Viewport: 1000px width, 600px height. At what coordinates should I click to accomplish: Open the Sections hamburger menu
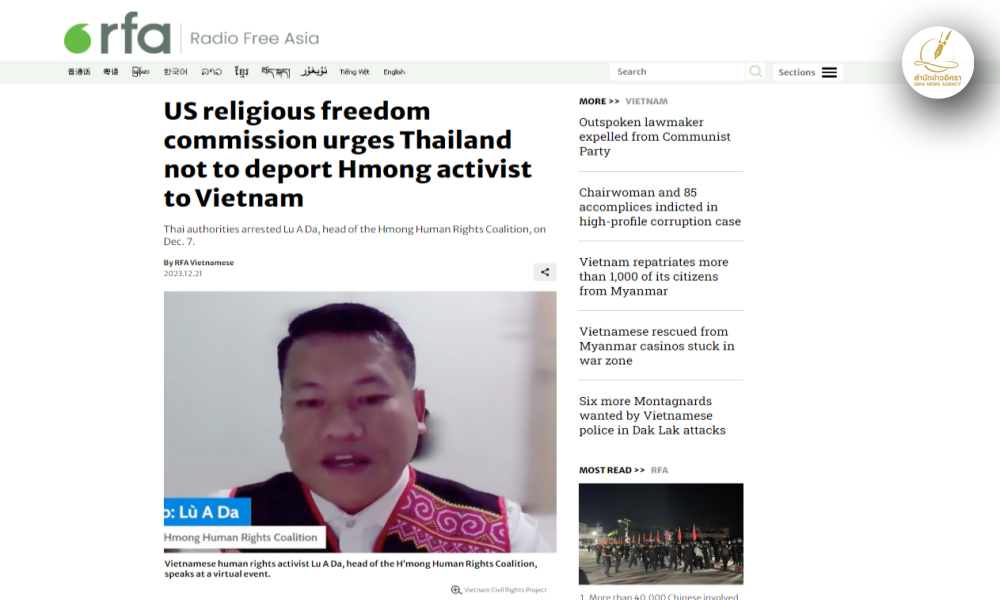(x=807, y=72)
